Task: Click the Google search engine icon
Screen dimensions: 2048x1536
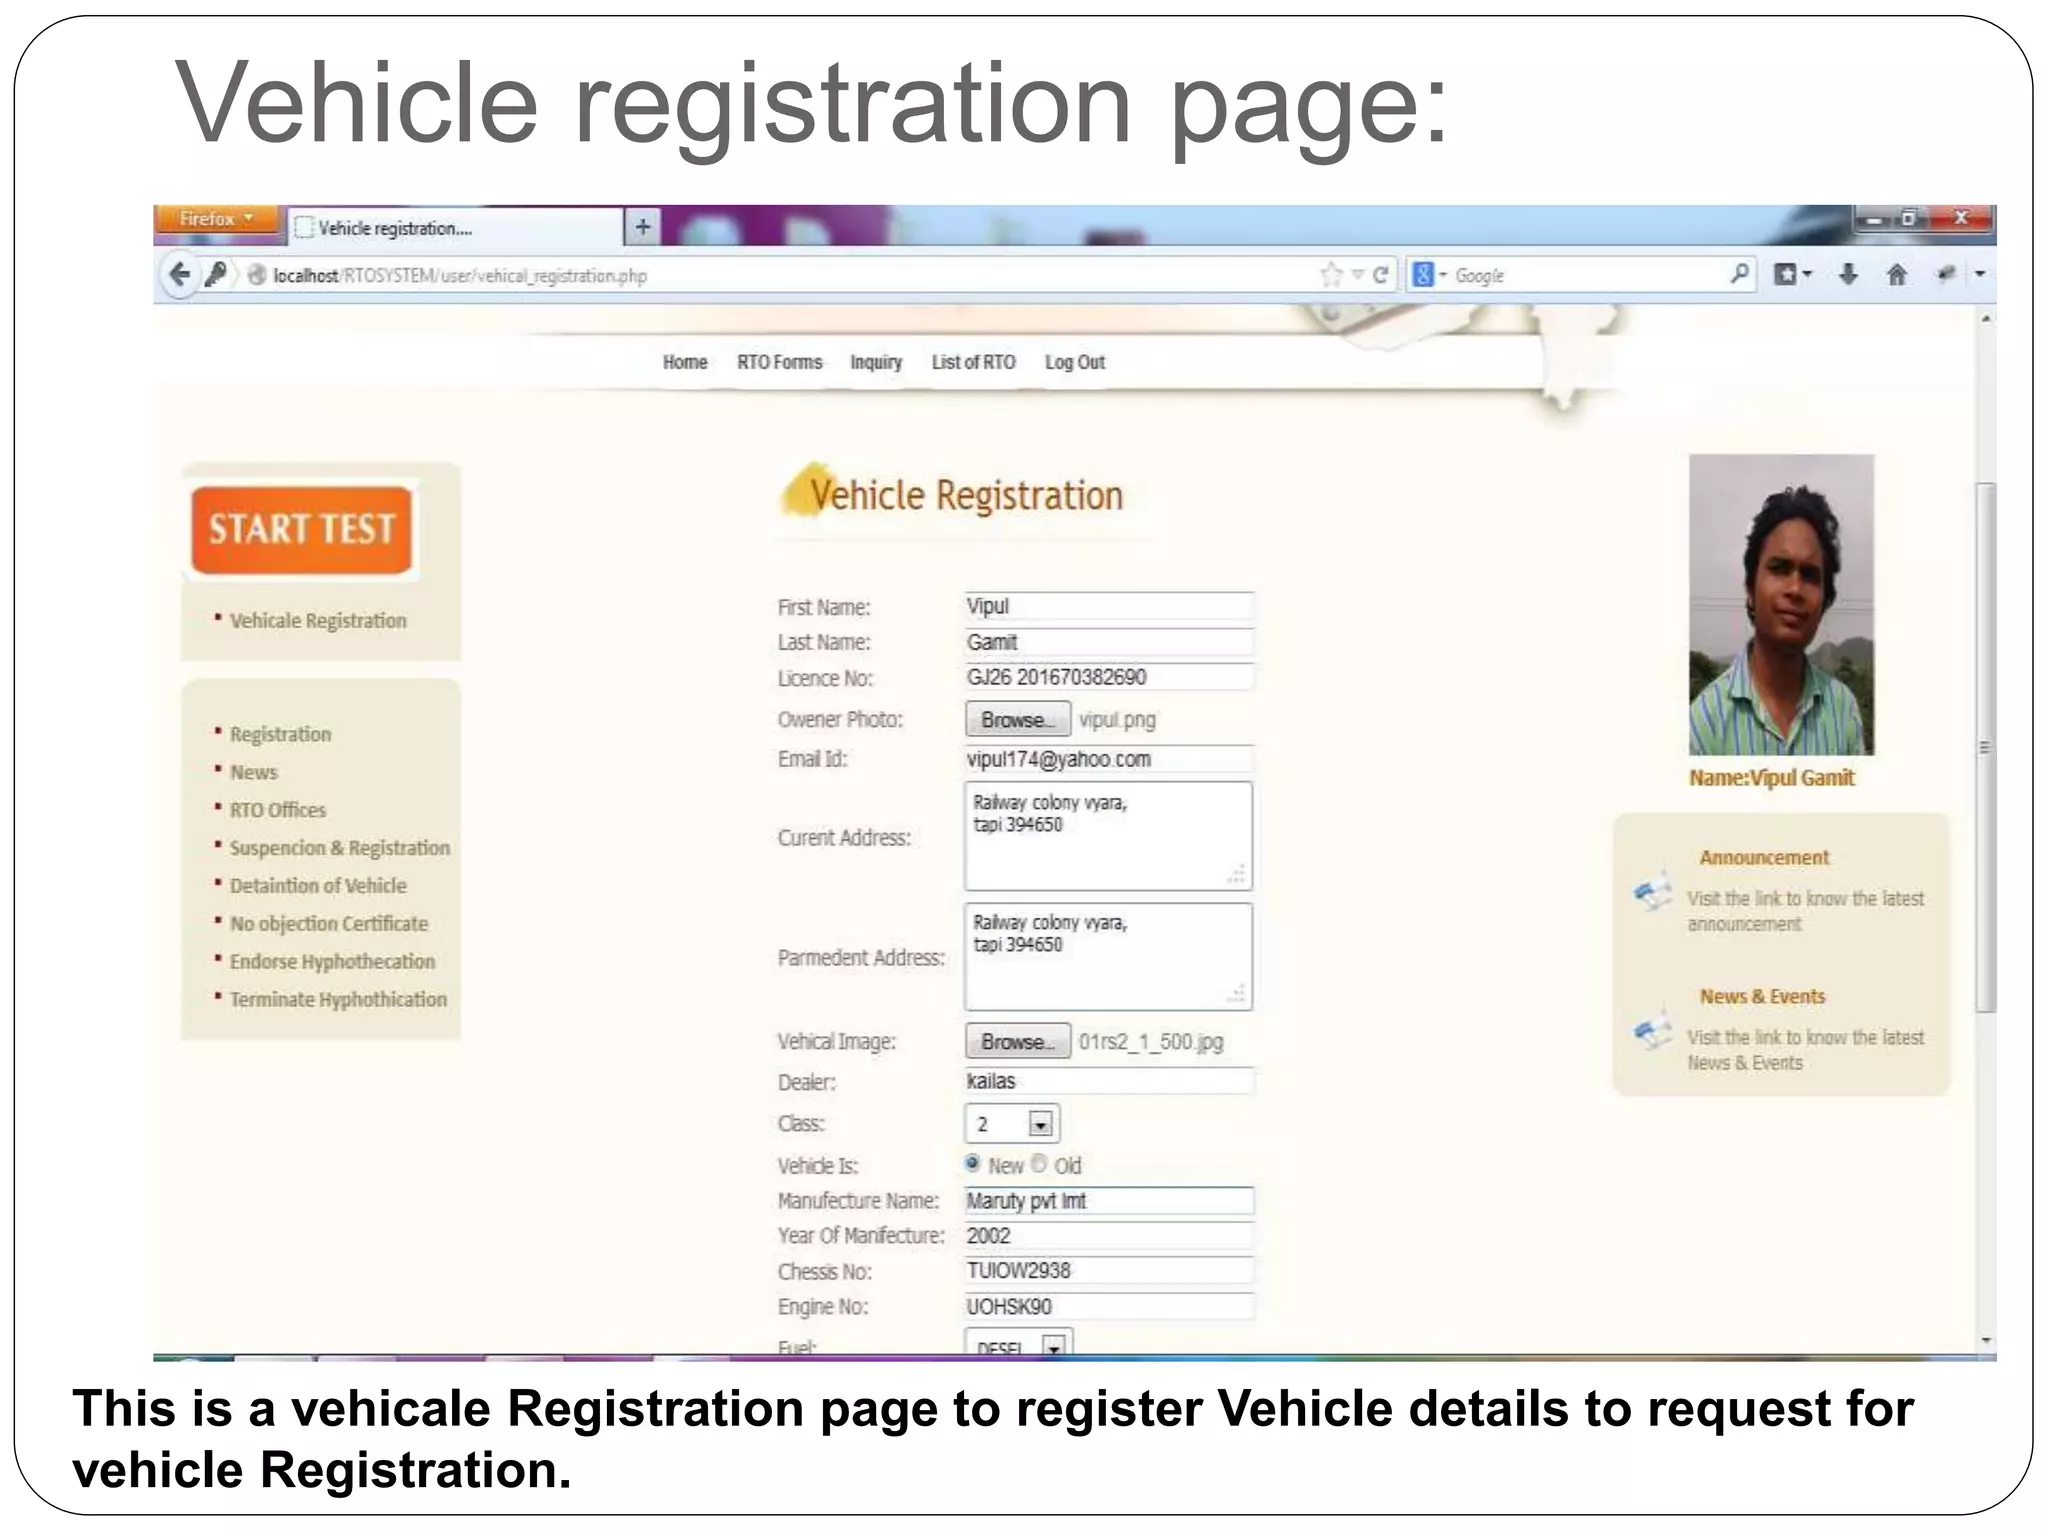Action: click(x=1423, y=275)
